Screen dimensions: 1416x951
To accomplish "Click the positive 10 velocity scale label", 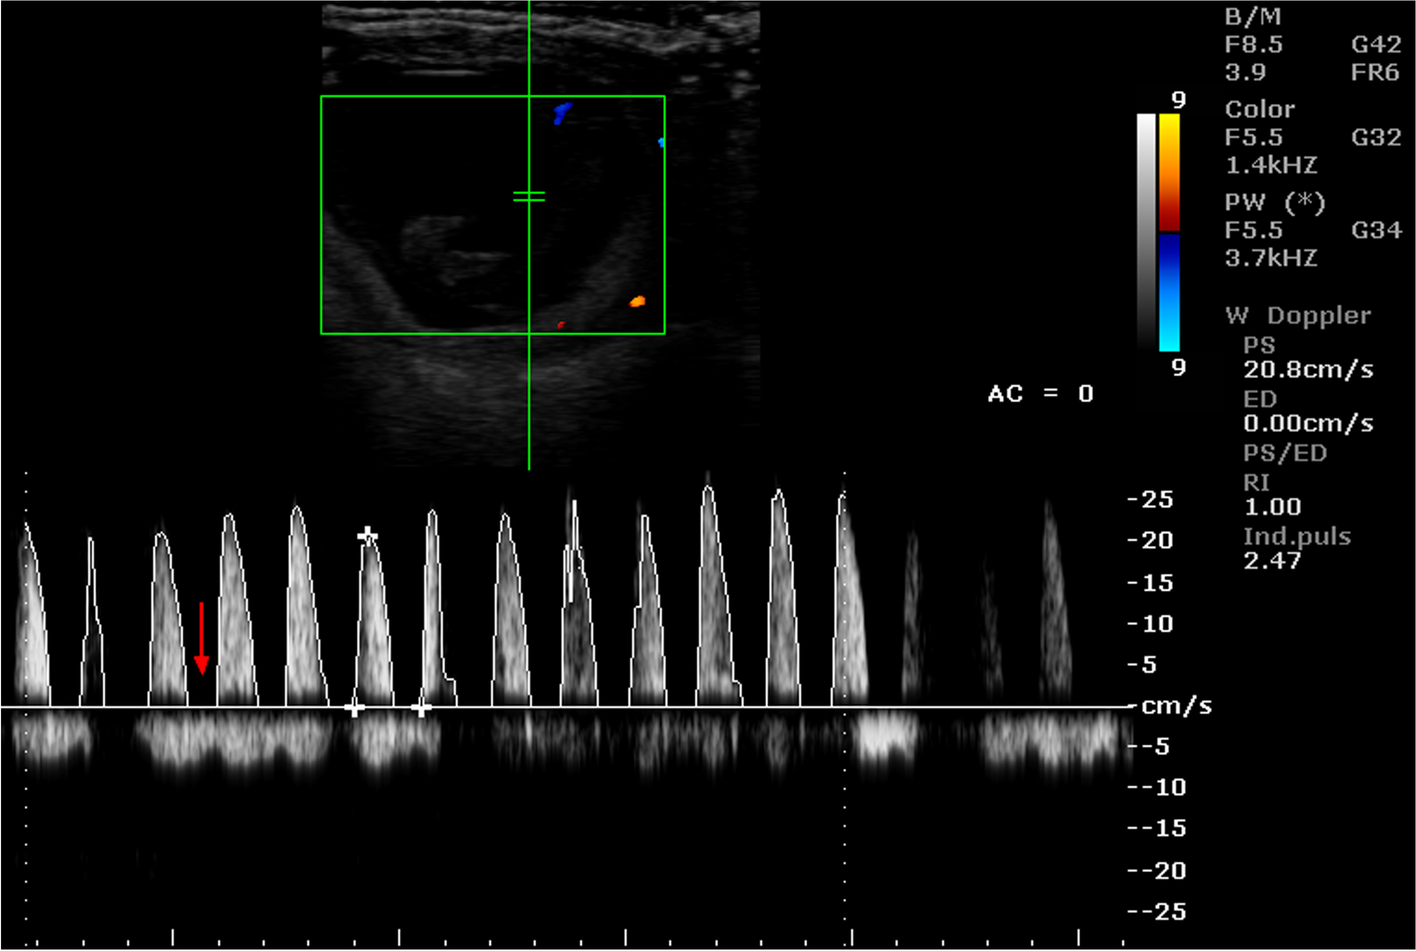I will pyautogui.click(x=1150, y=624).
